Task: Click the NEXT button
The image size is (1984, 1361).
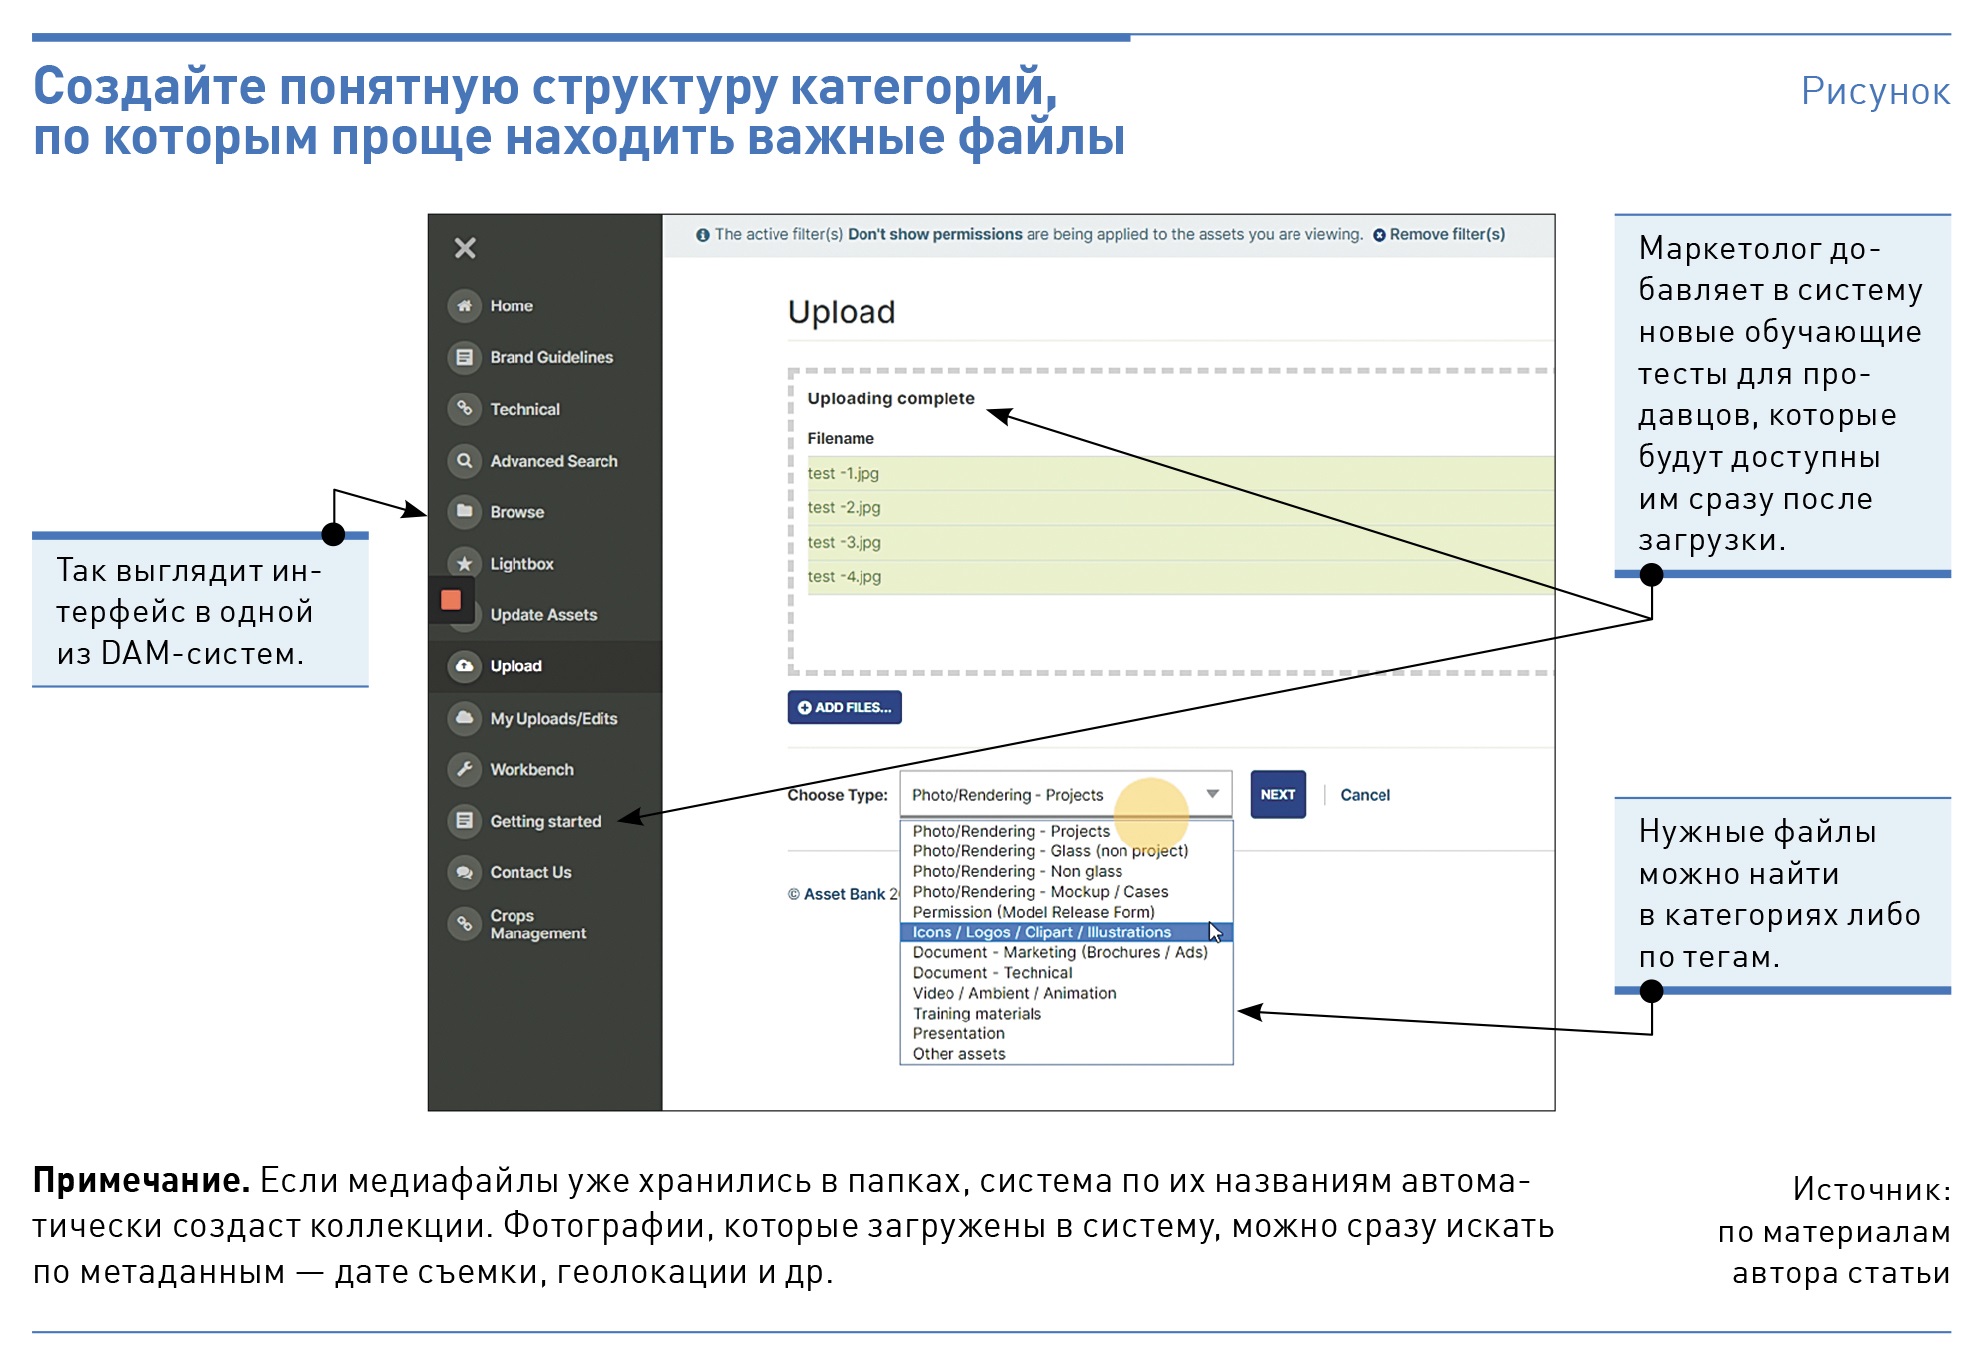Action: pyautogui.click(x=1278, y=794)
